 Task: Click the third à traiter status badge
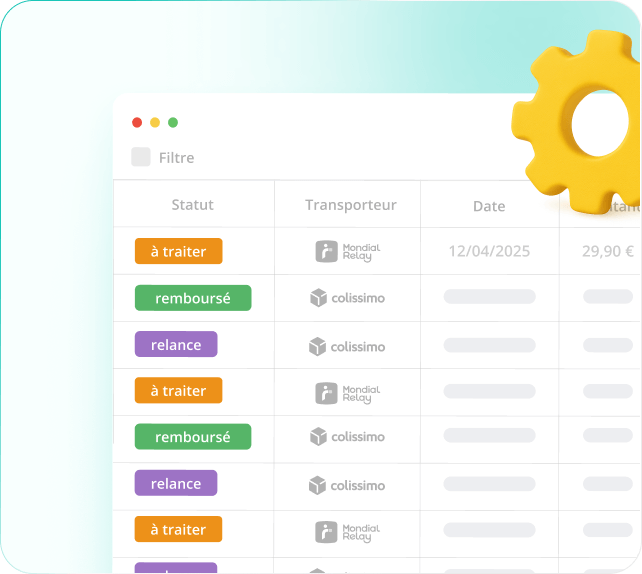pos(179,529)
